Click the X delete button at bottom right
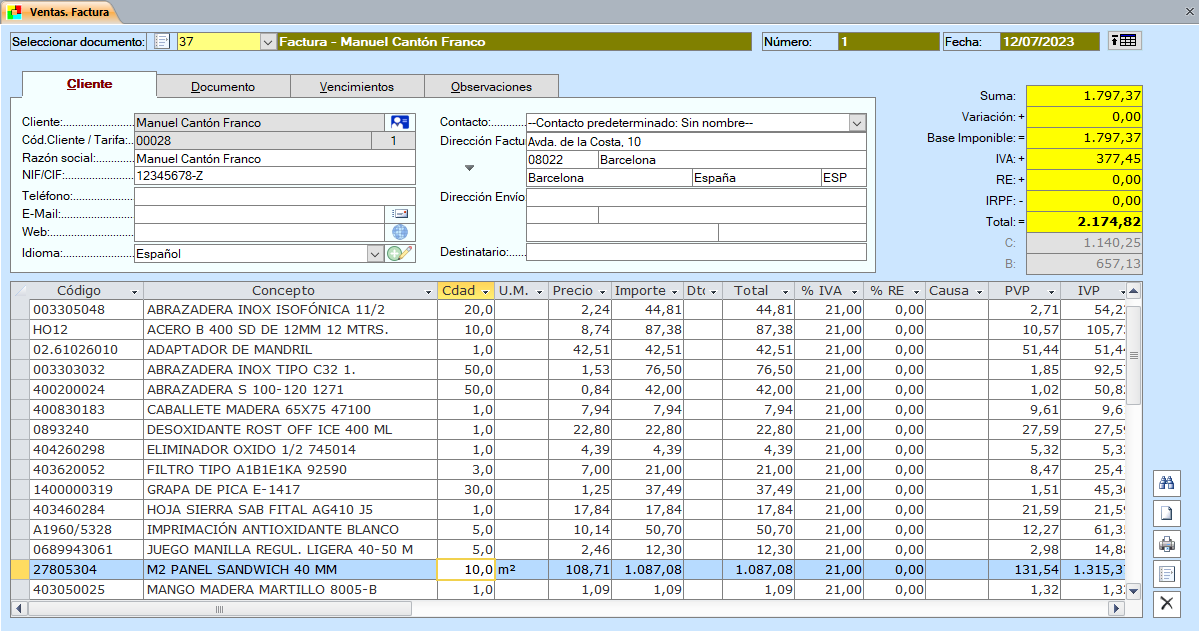 coord(1166,603)
